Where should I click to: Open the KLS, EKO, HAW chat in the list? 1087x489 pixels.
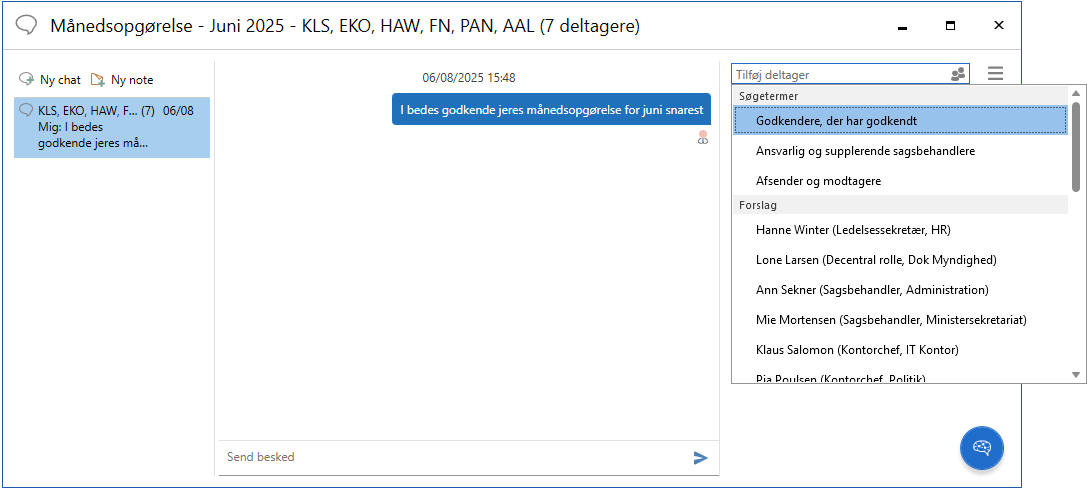(x=112, y=128)
